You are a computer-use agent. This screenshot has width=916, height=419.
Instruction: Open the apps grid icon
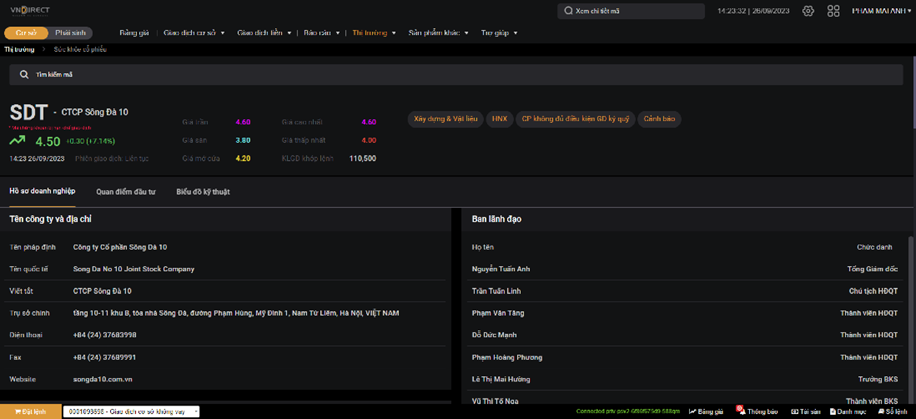[834, 11]
